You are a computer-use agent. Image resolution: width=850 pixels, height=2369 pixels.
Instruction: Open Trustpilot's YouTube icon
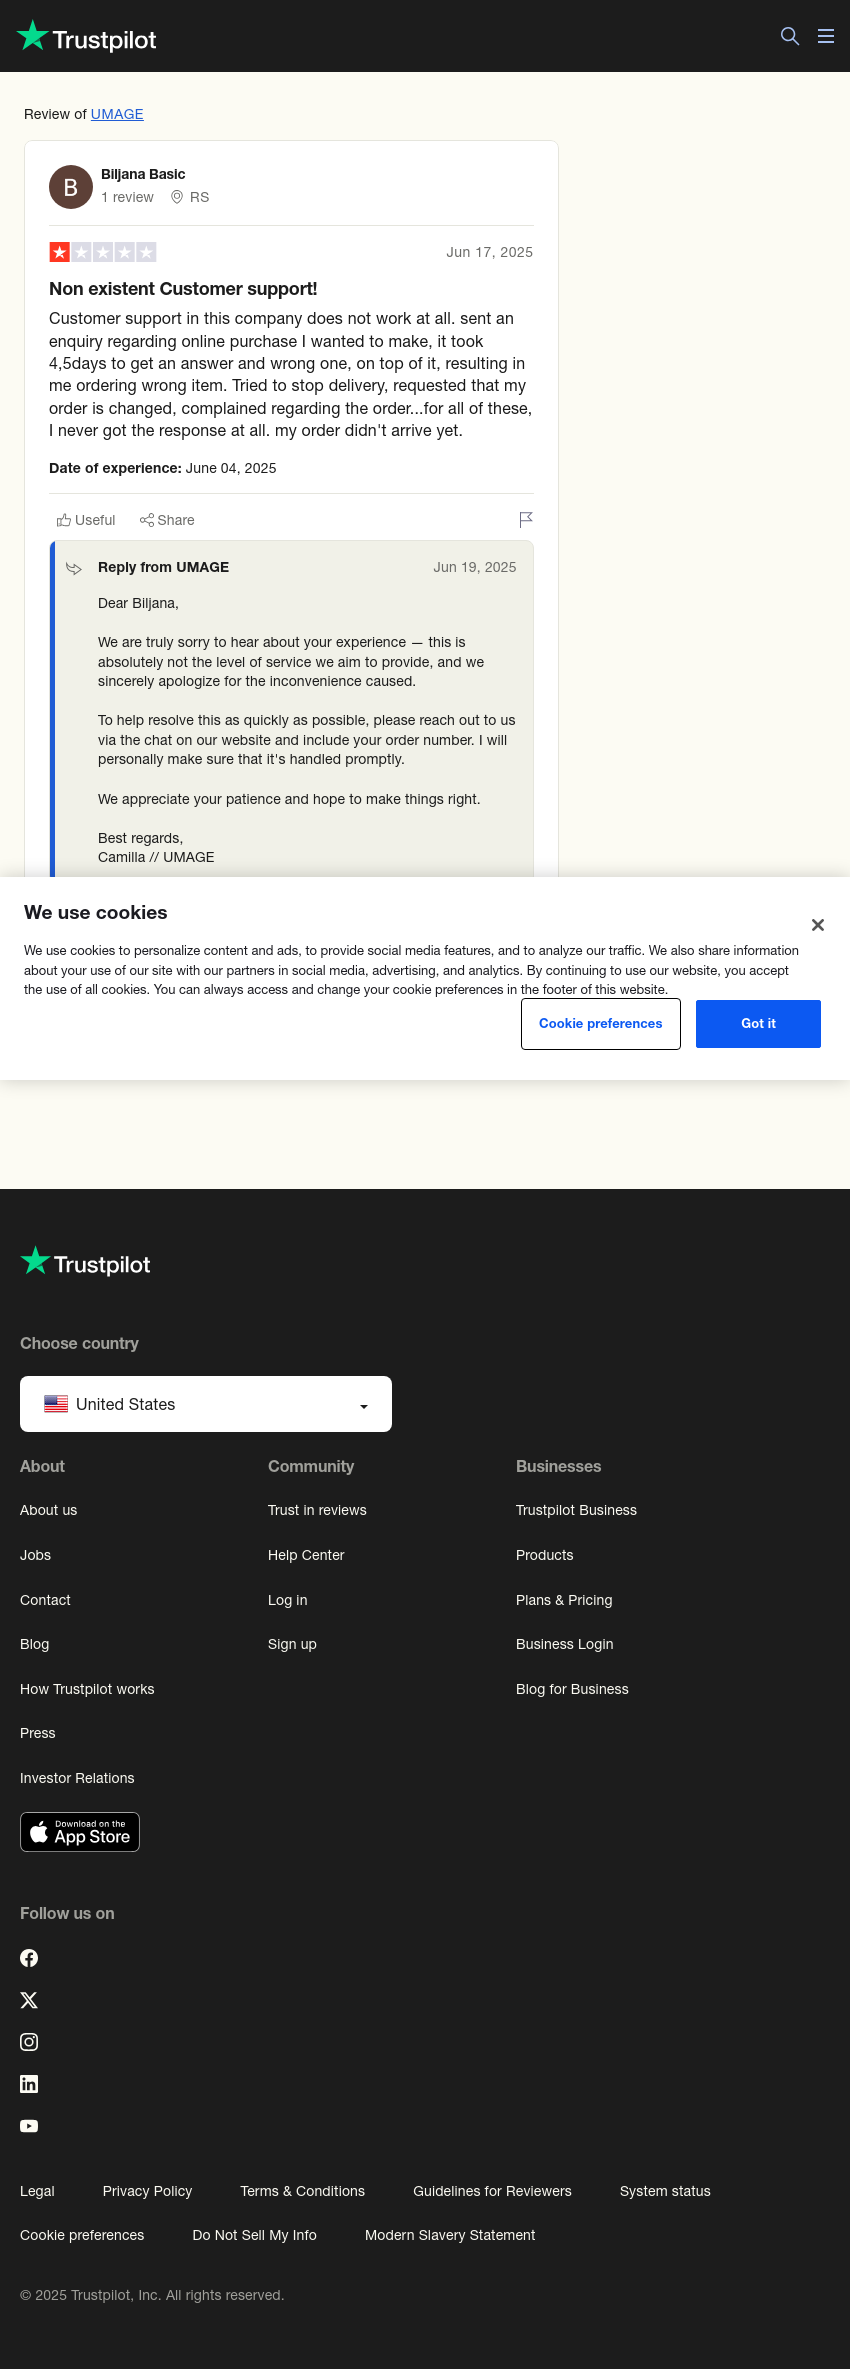pyautogui.click(x=29, y=2126)
